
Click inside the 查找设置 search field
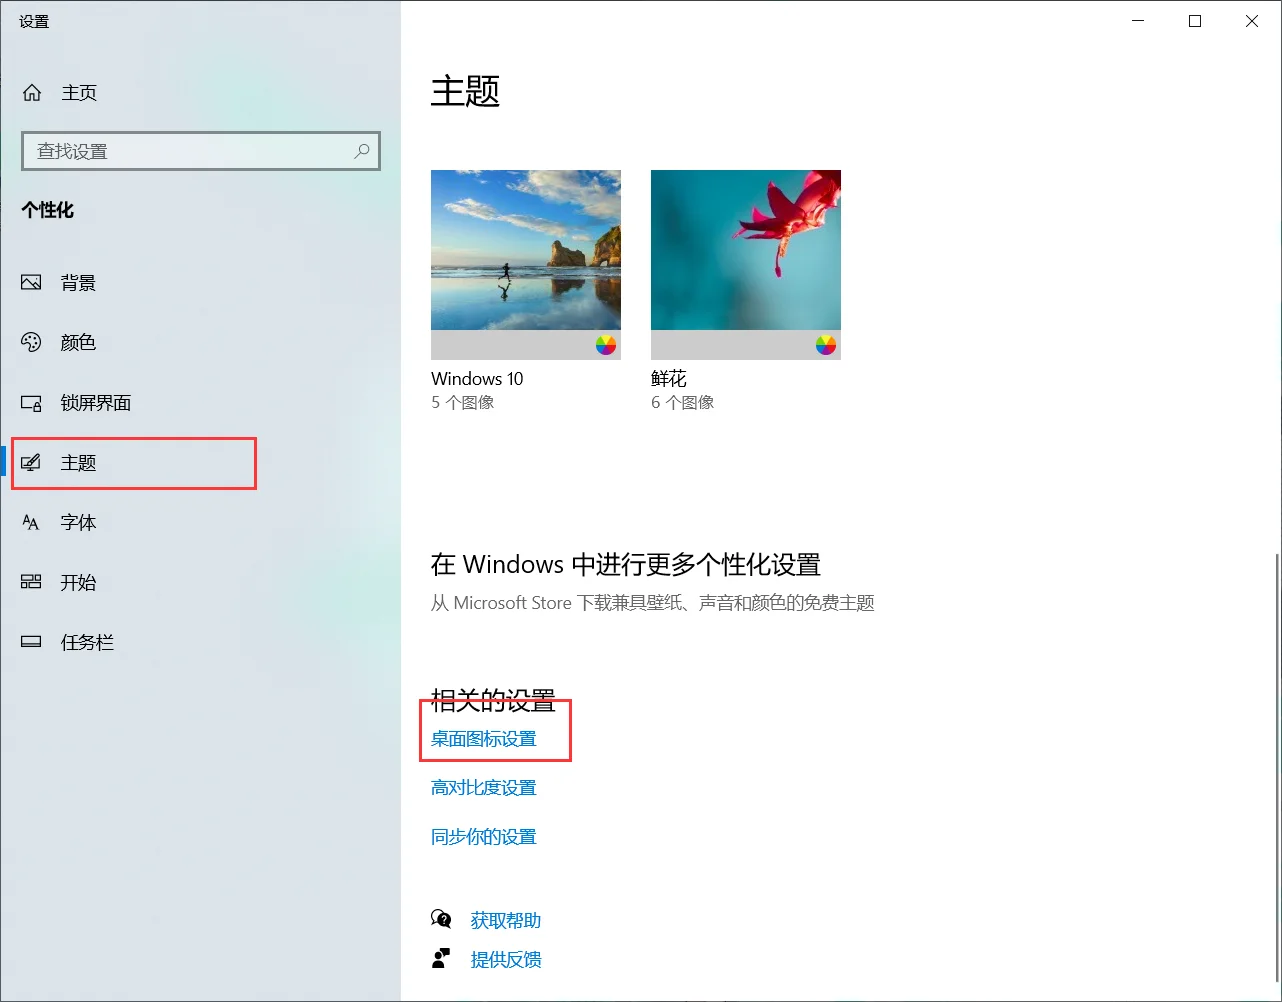[180, 151]
